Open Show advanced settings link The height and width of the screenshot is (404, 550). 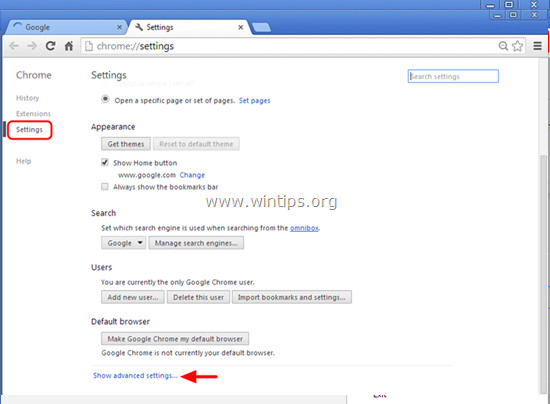135,376
